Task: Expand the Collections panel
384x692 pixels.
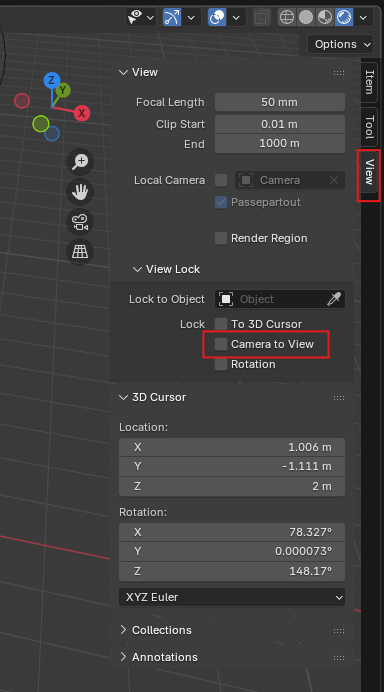Action: coord(123,630)
